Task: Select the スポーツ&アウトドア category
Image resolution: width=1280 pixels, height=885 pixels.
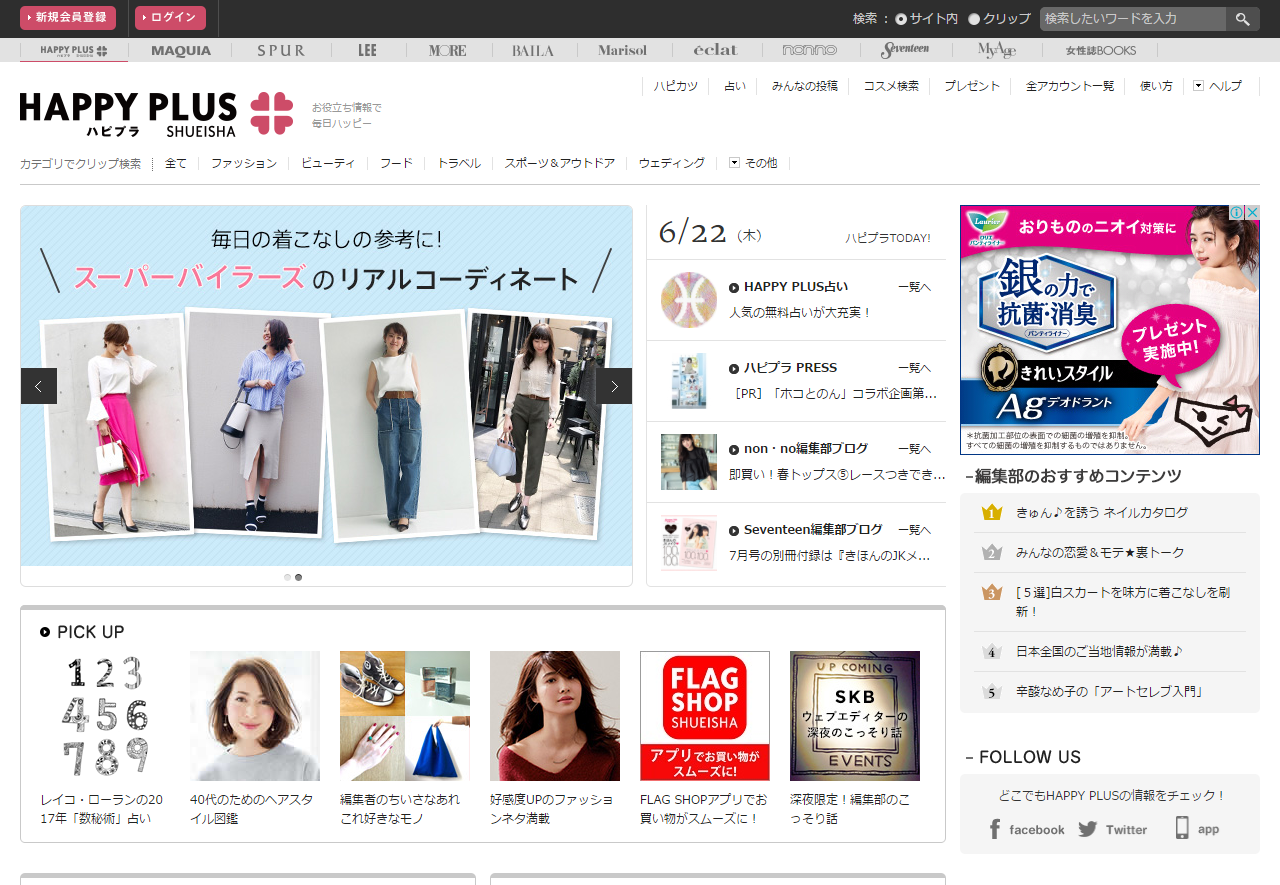Action: [560, 163]
